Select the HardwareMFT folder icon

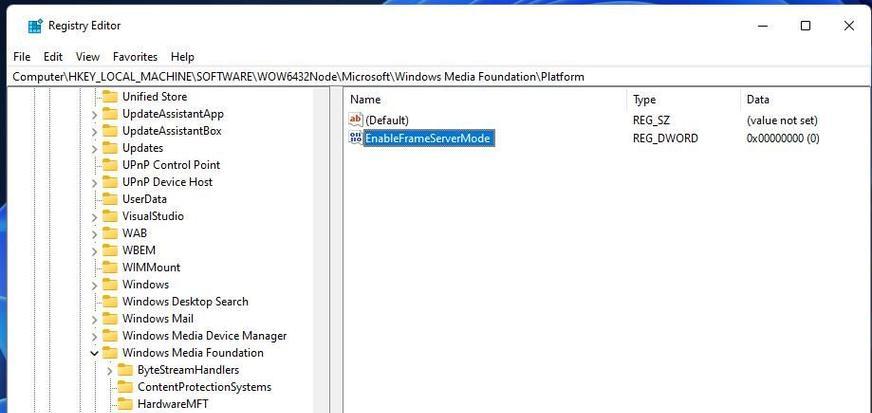tap(126, 404)
